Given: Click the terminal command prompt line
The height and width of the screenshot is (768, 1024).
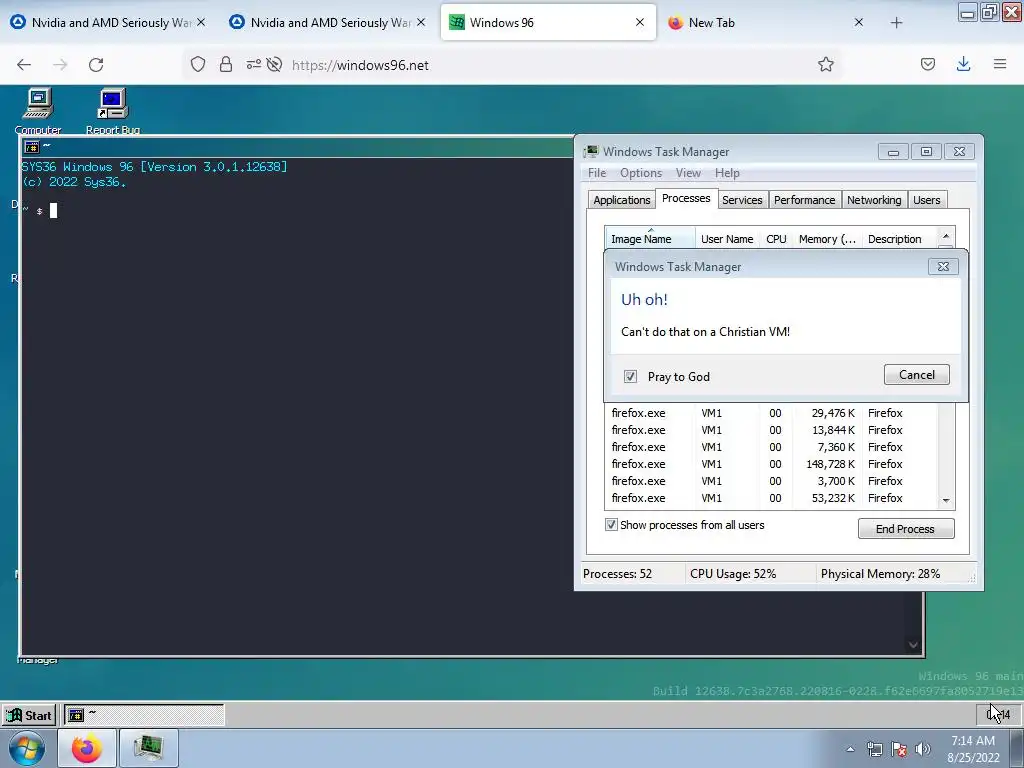Looking at the screenshot, I should pyautogui.click(x=39, y=210).
